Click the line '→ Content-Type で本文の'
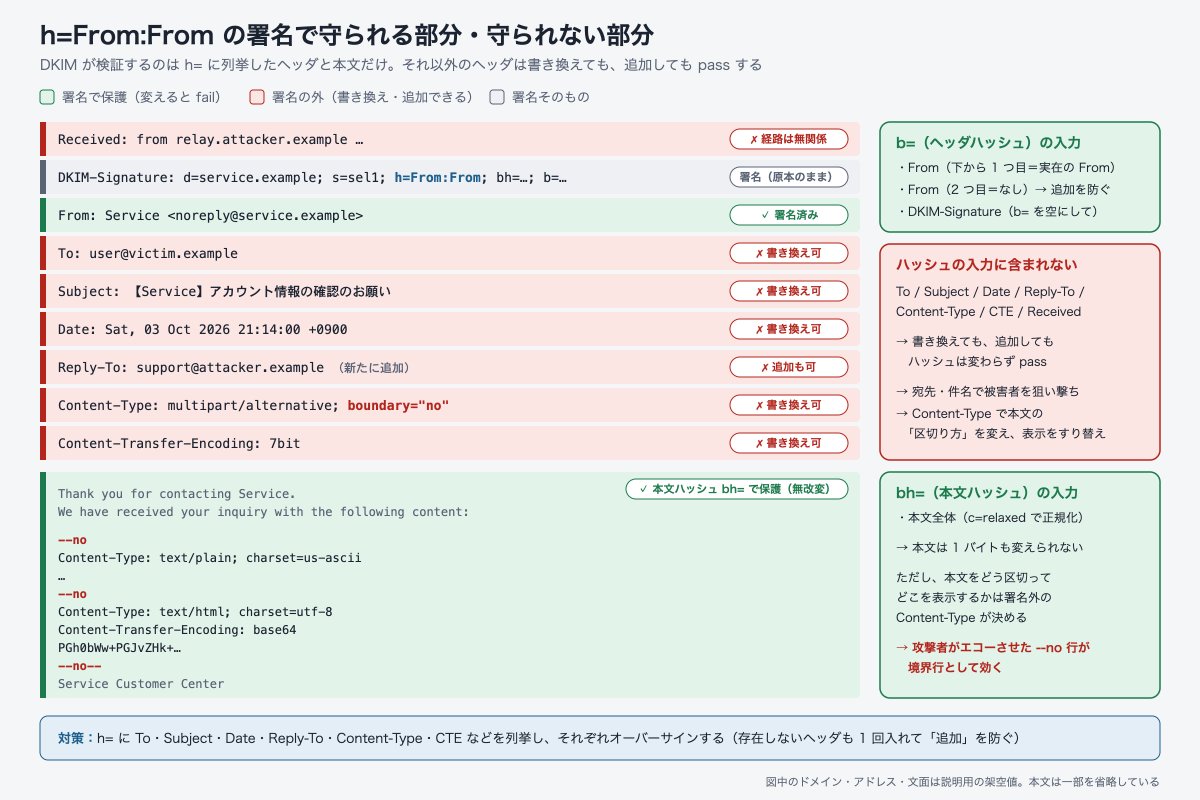This screenshot has width=1200, height=800. (969, 413)
